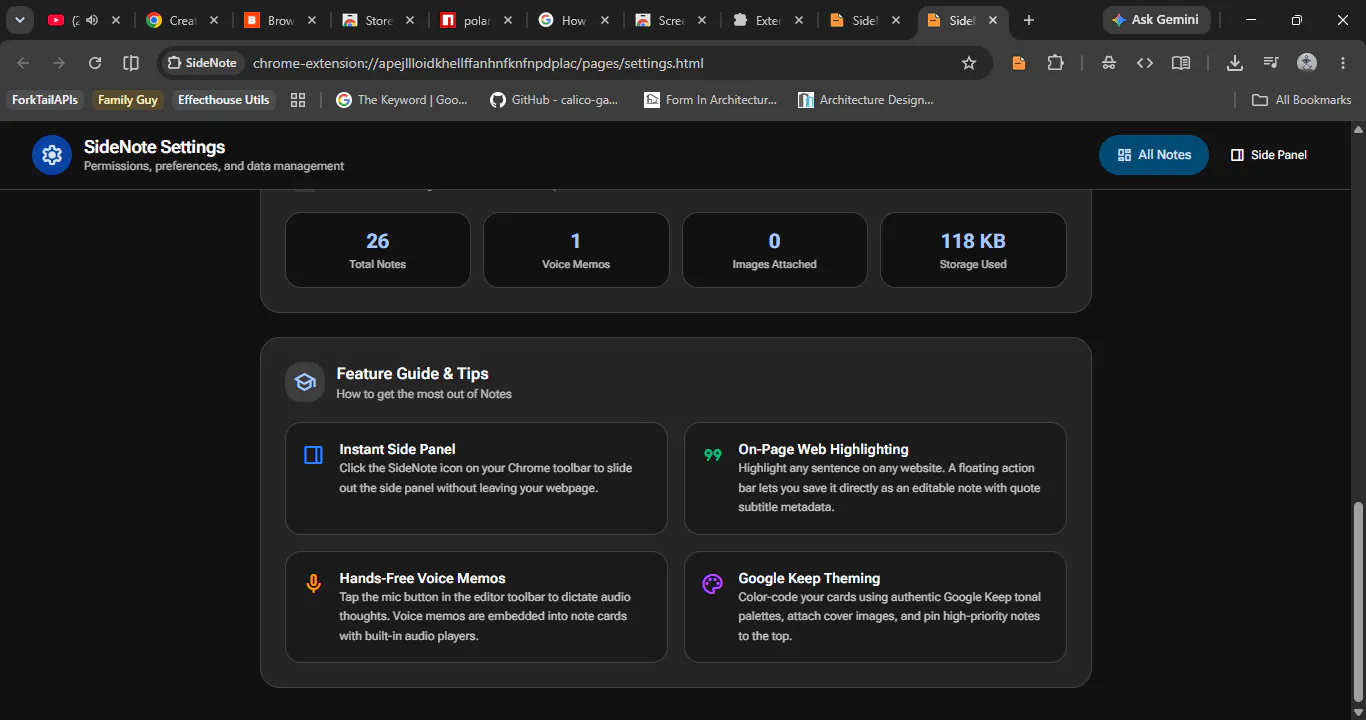Toggle split view icon next to reload
Viewport: 1366px width, 720px height.
tap(131, 63)
